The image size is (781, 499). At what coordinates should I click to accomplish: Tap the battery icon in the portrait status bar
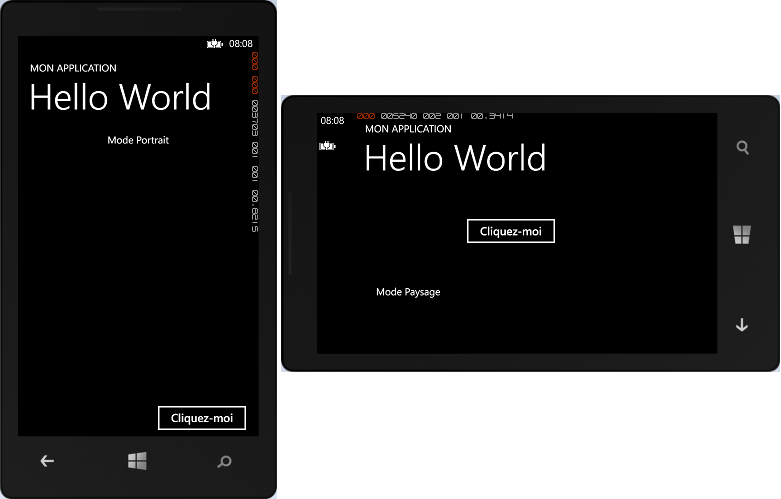(x=213, y=44)
